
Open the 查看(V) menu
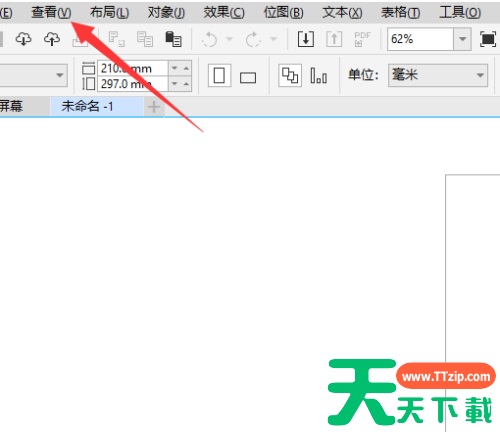[51, 13]
